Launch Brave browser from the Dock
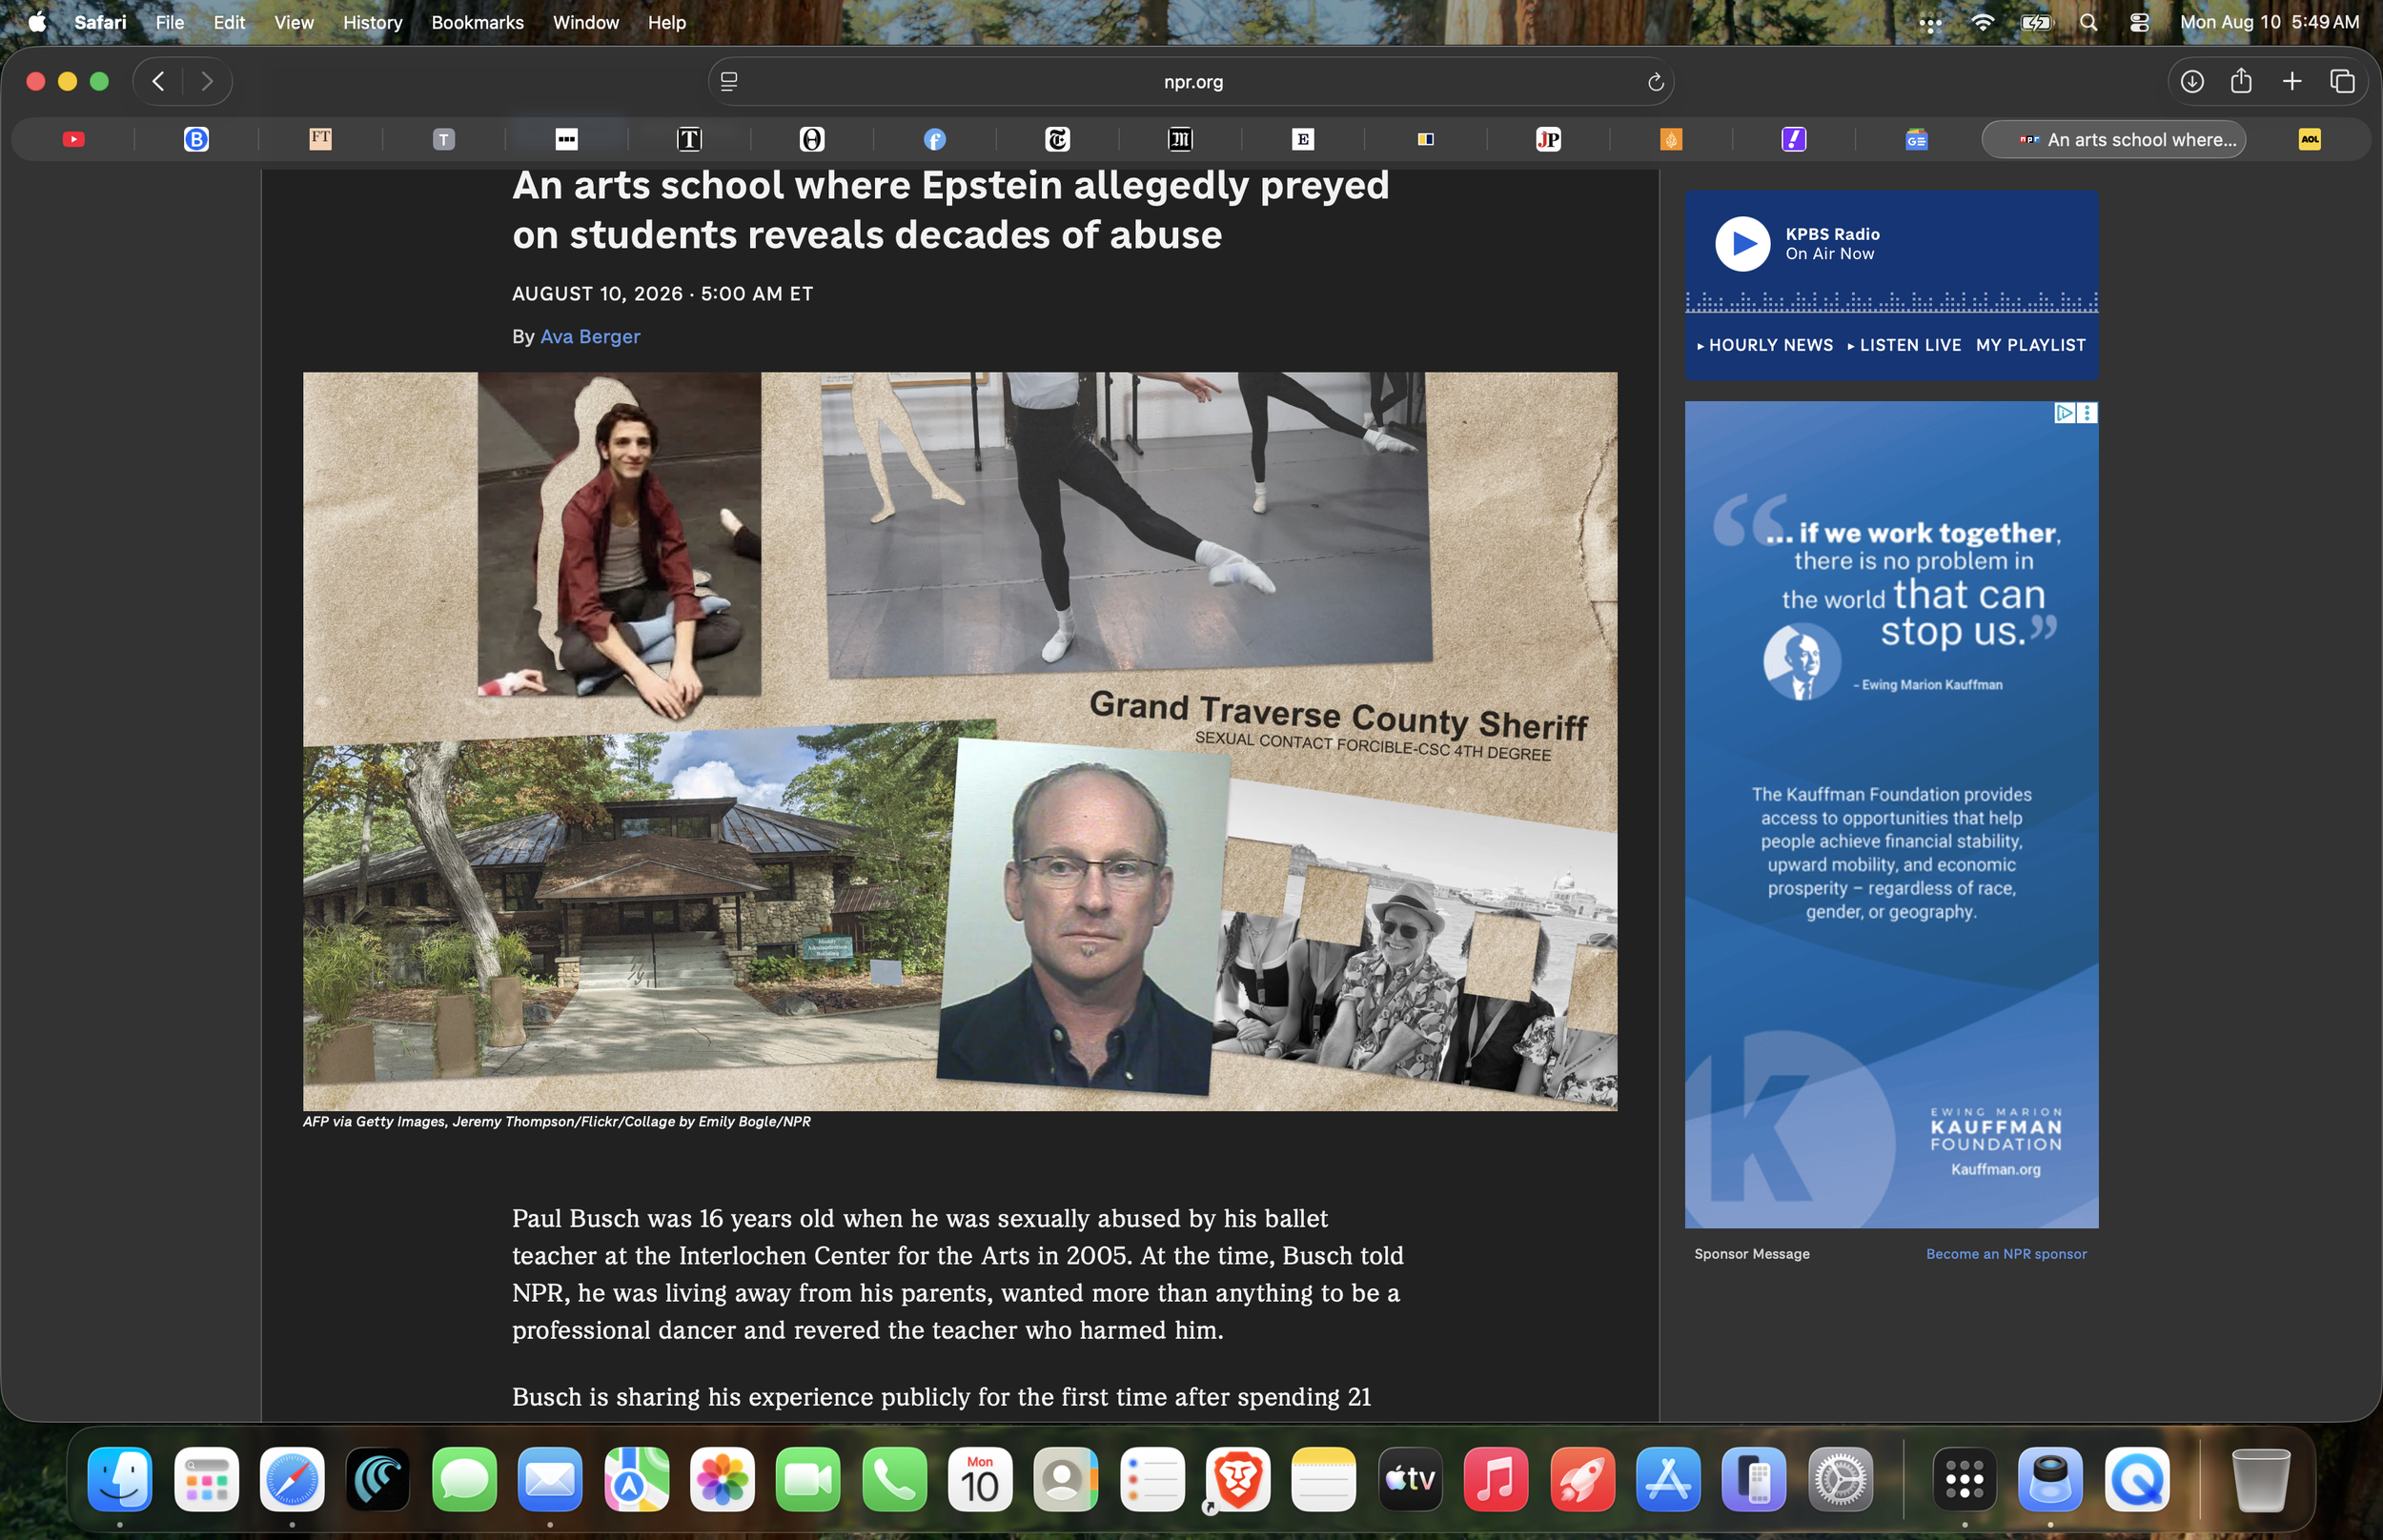 [1238, 1479]
